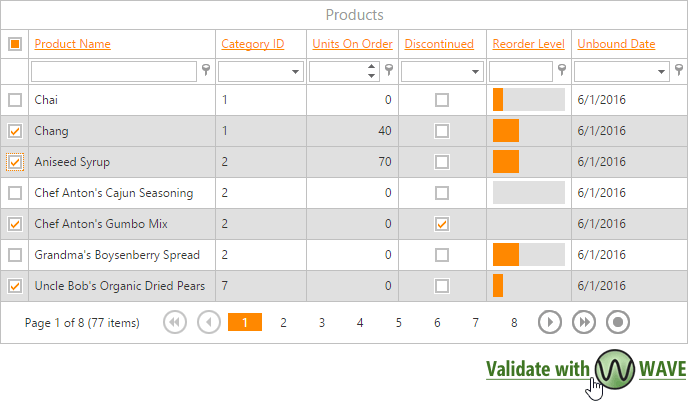Screen dimensions: 688x401
Task: Click the Product Name filter text box
Action: (x=114, y=71)
